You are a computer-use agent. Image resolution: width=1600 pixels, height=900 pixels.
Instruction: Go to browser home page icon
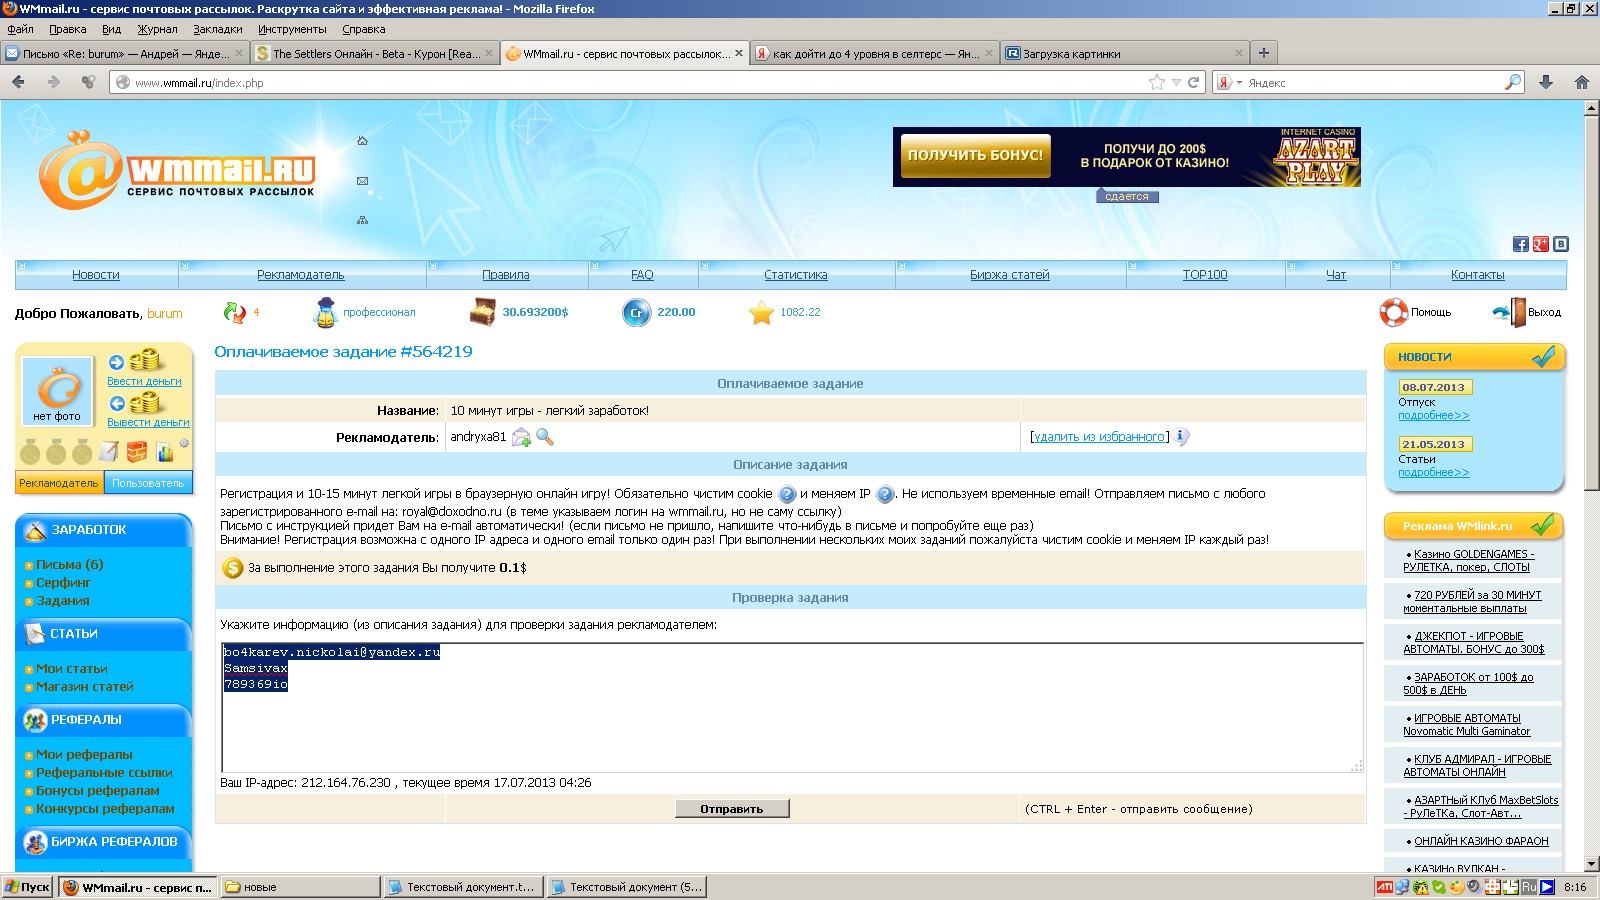click(1582, 82)
